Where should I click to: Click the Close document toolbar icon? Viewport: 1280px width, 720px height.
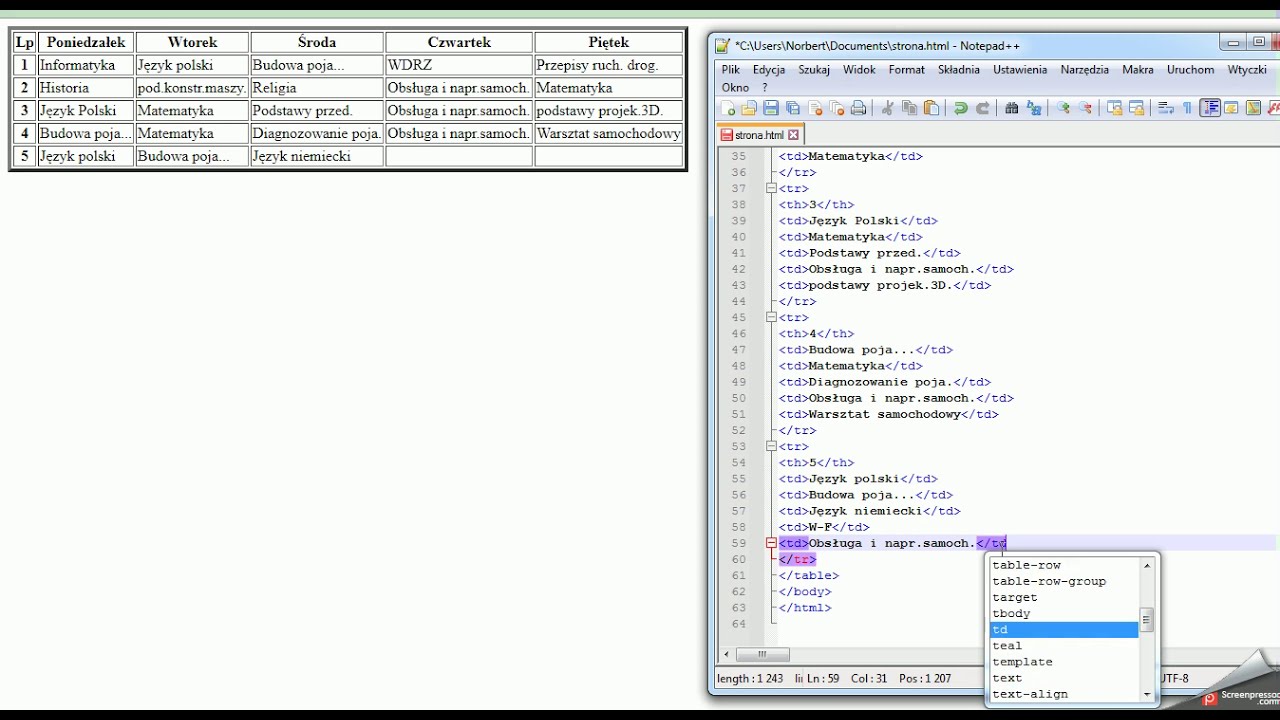(815, 108)
